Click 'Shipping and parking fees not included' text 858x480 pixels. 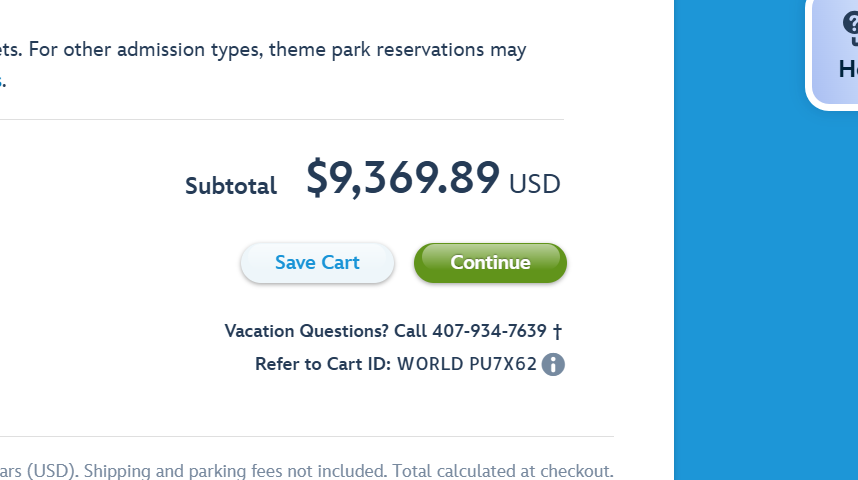click(x=235, y=471)
